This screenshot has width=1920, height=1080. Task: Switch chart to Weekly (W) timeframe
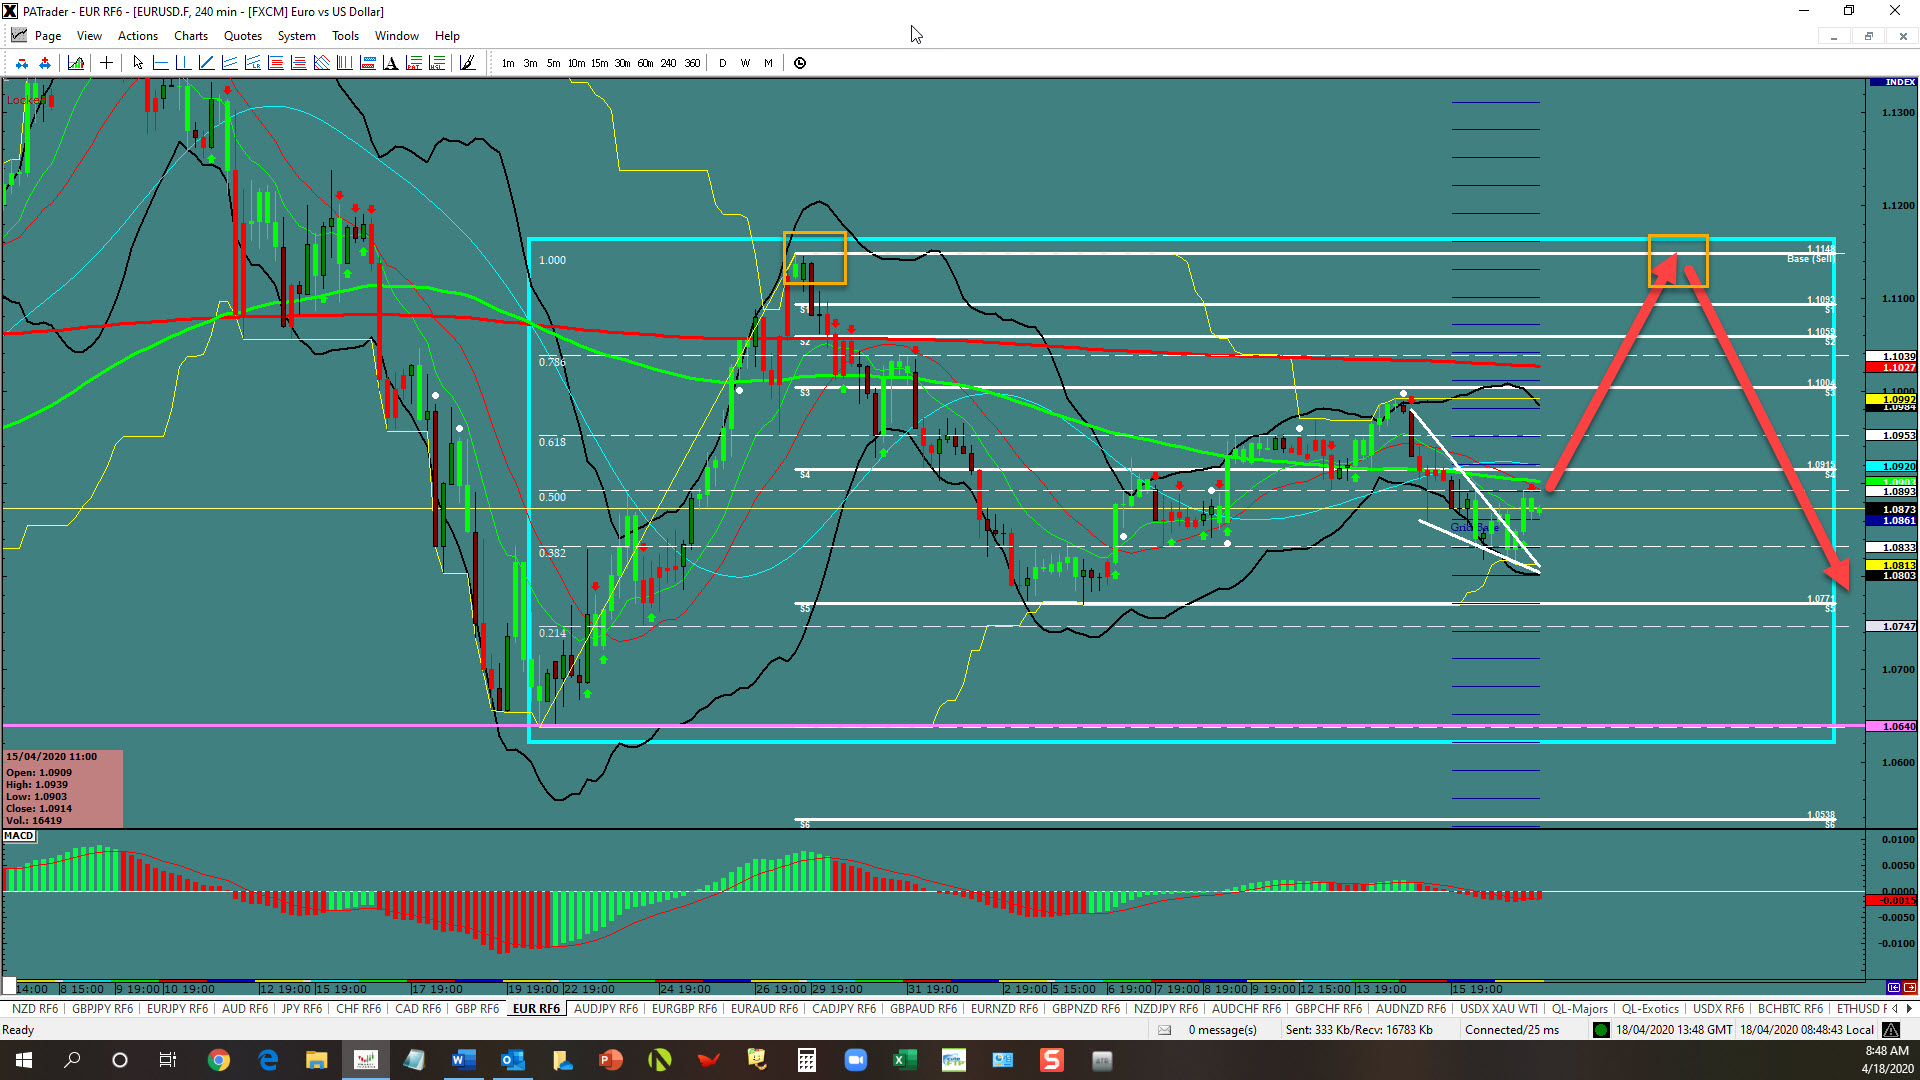[x=745, y=63]
